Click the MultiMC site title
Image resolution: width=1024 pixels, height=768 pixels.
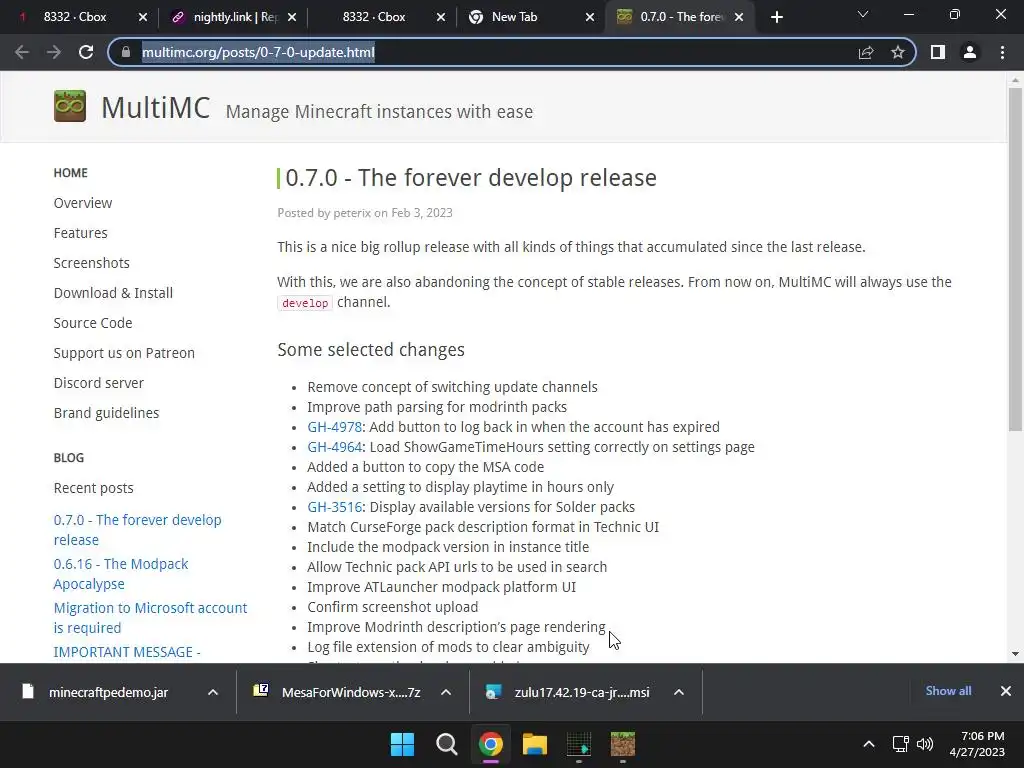[x=155, y=108]
